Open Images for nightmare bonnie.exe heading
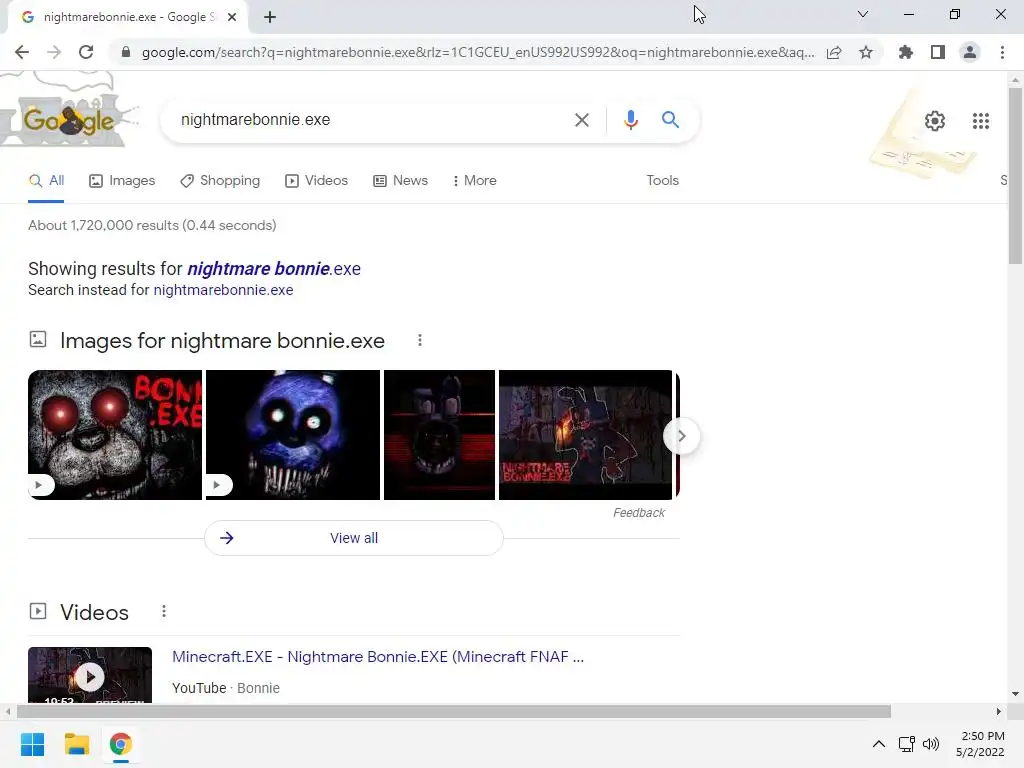The height and width of the screenshot is (768, 1024). [x=222, y=340]
